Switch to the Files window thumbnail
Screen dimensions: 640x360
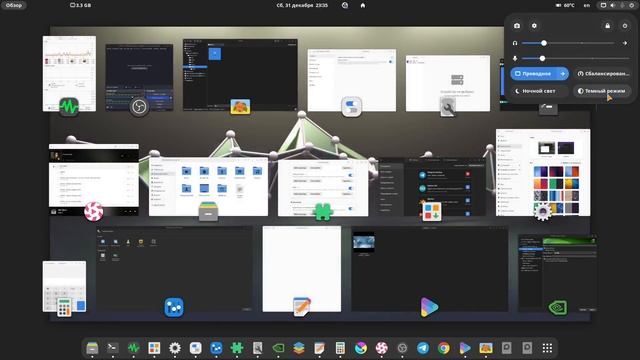[208, 187]
